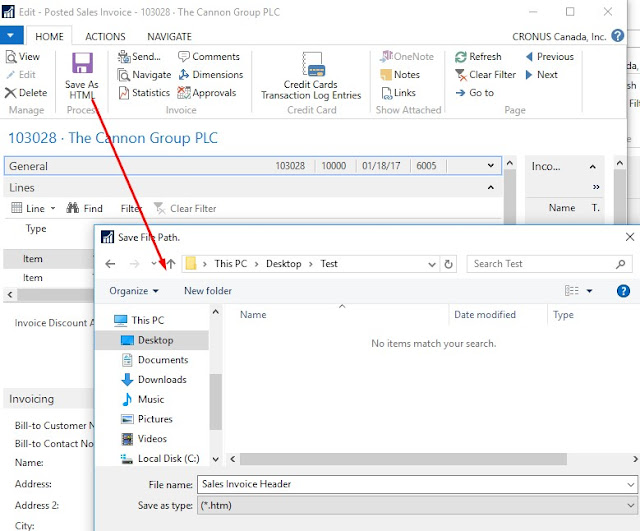The height and width of the screenshot is (531, 640).
Task: Click Clear Filter in Lines toolbar
Action: click(185, 209)
